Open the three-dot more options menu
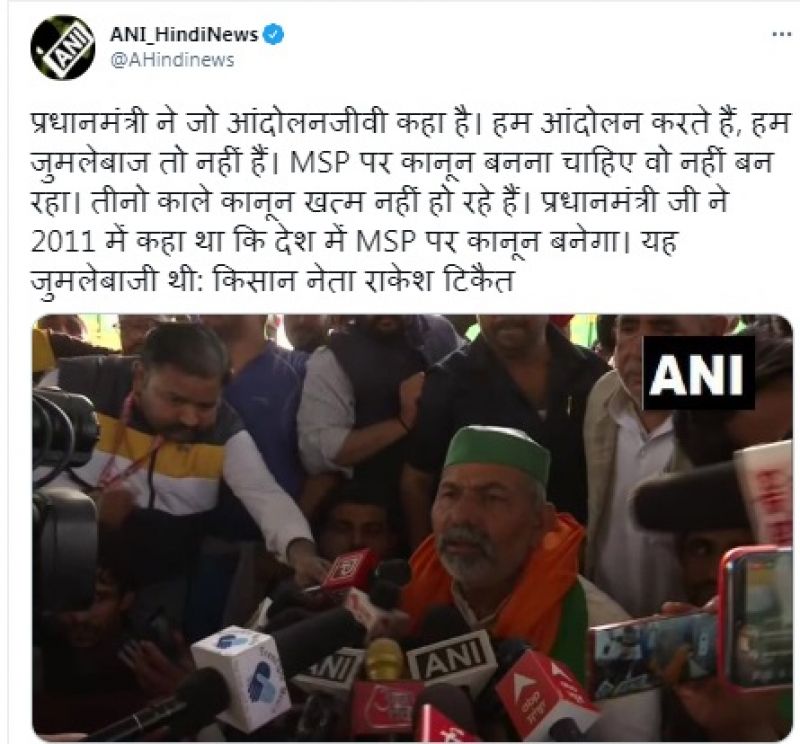Screen dimensions: 800x744 (781, 35)
